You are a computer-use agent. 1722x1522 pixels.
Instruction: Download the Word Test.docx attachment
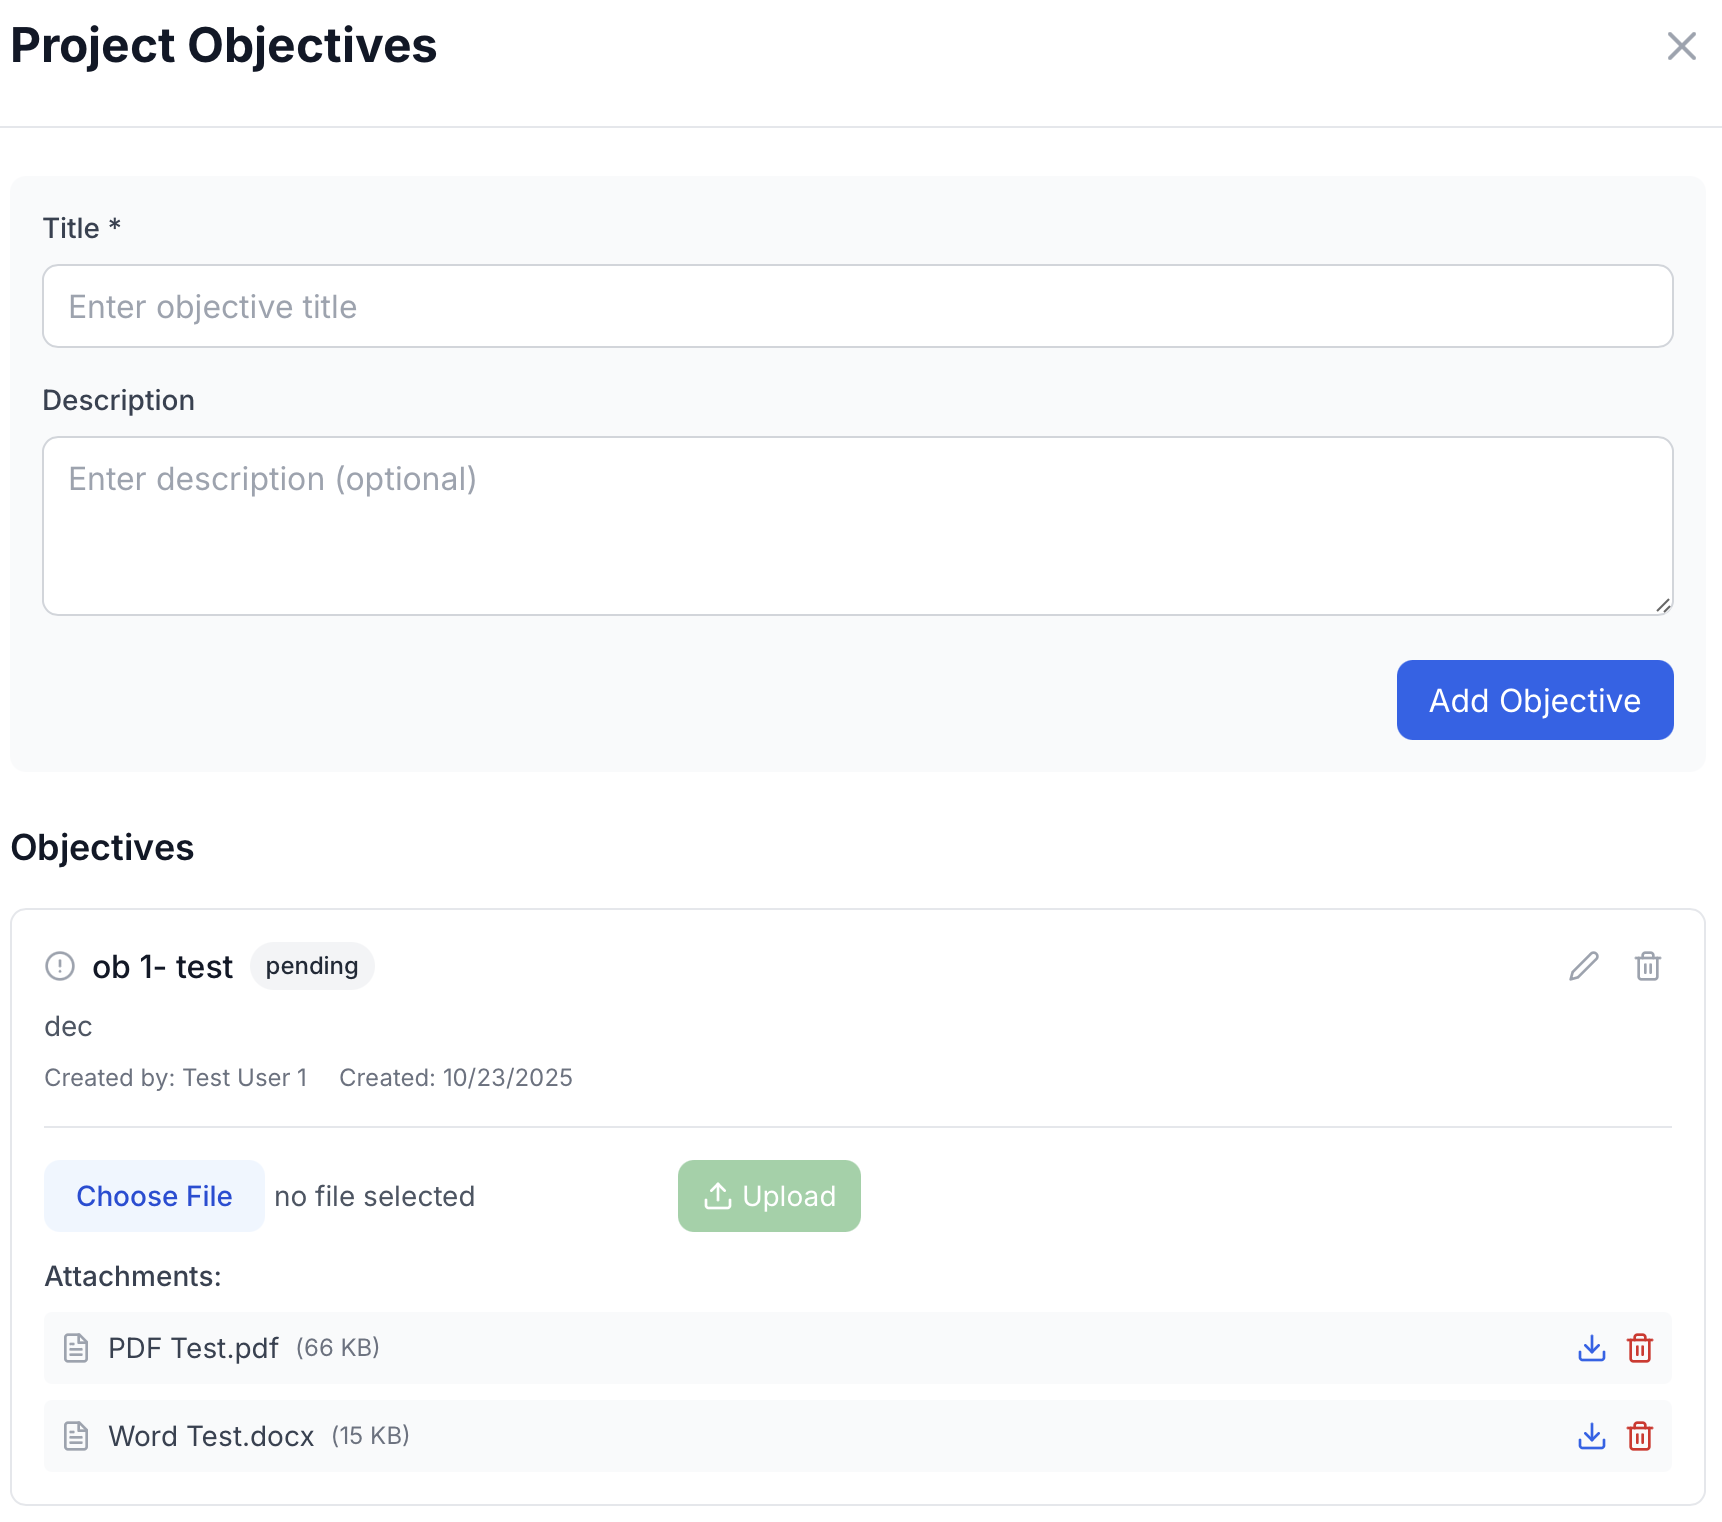[x=1591, y=1436]
